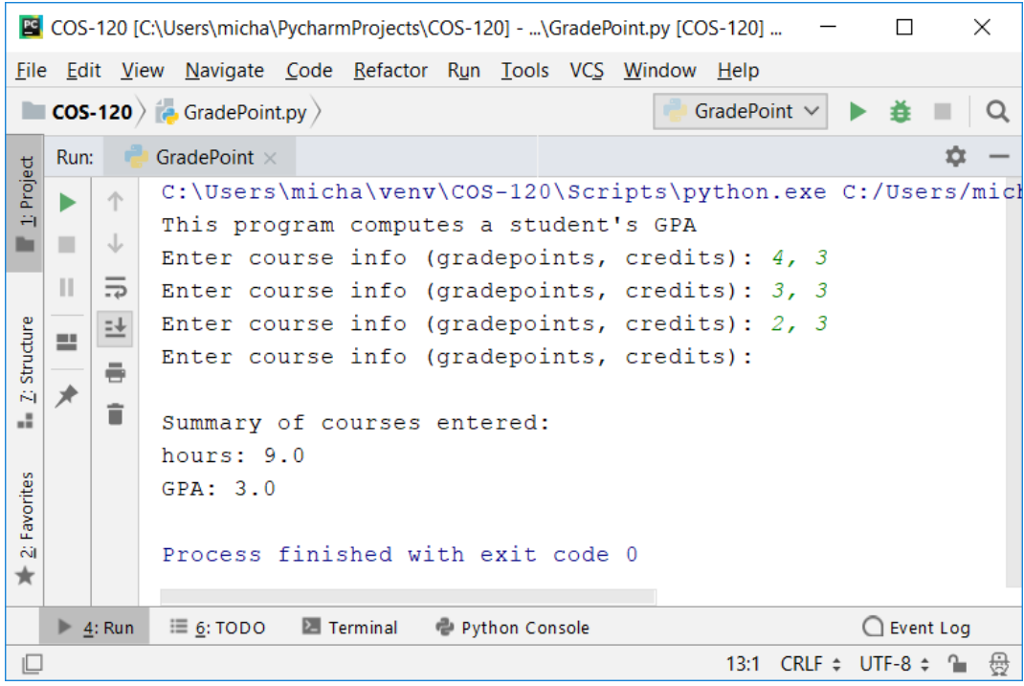
Task: Toggle the read-only lock in the status bar
Action: 957,663
